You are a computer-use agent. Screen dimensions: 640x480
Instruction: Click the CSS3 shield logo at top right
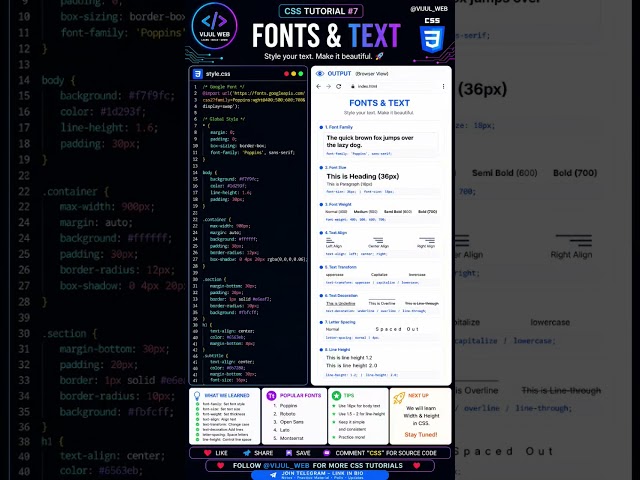[432, 40]
